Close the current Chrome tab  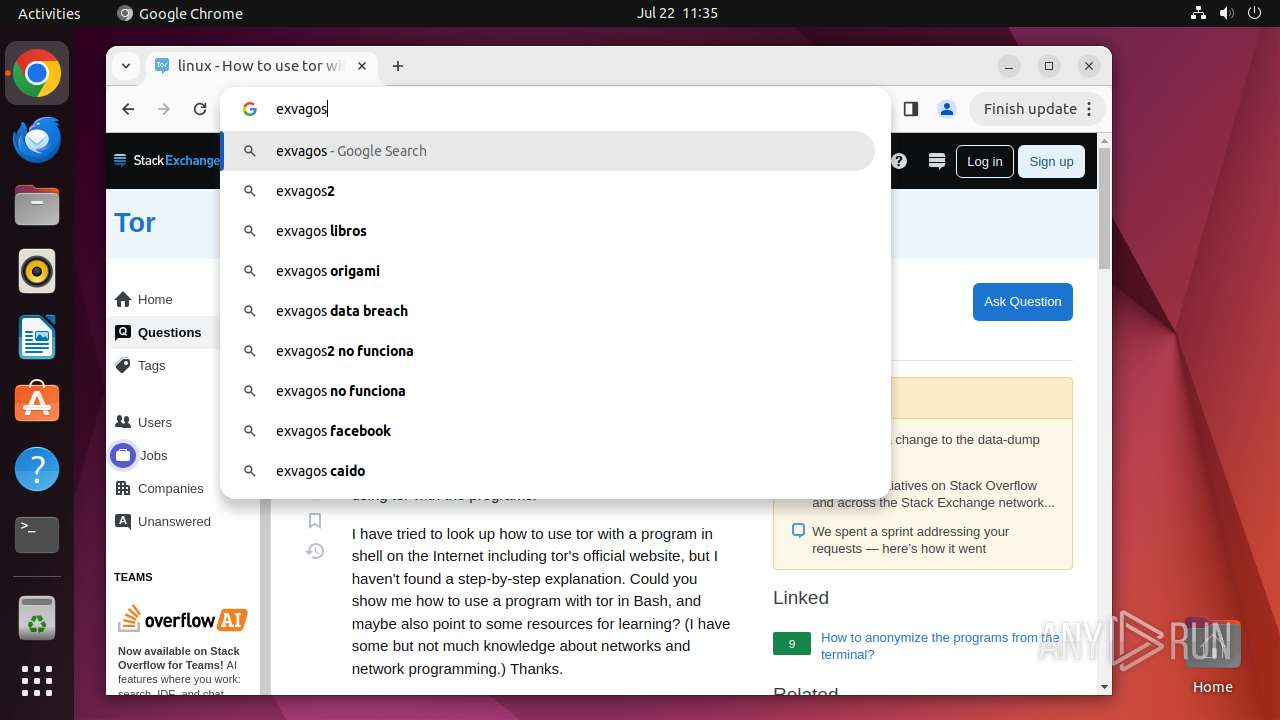click(x=362, y=66)
